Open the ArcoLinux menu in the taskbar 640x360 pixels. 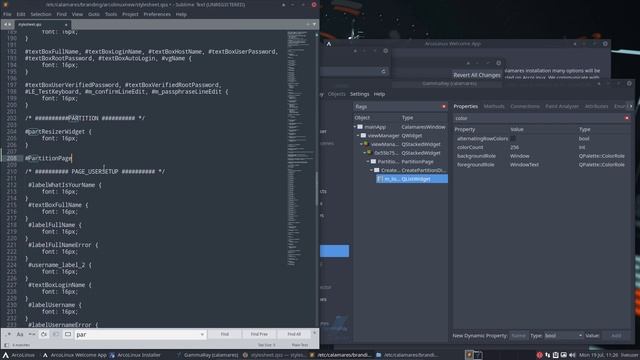click(x=19, y=355)
